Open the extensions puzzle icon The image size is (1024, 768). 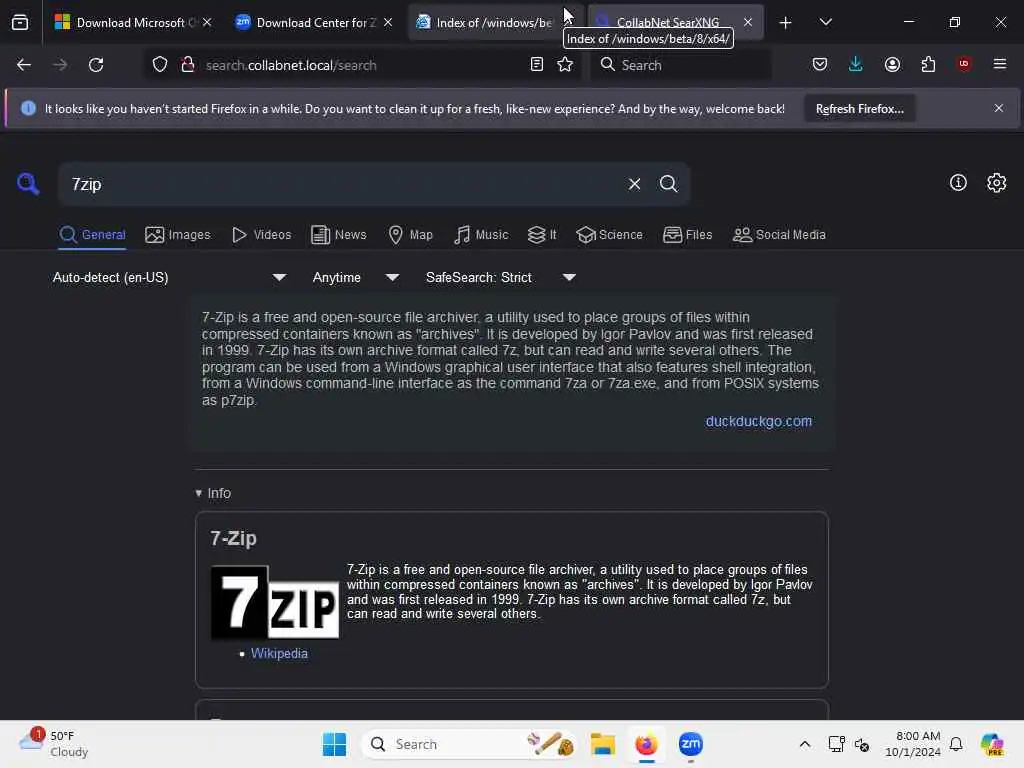coord(928,64)
